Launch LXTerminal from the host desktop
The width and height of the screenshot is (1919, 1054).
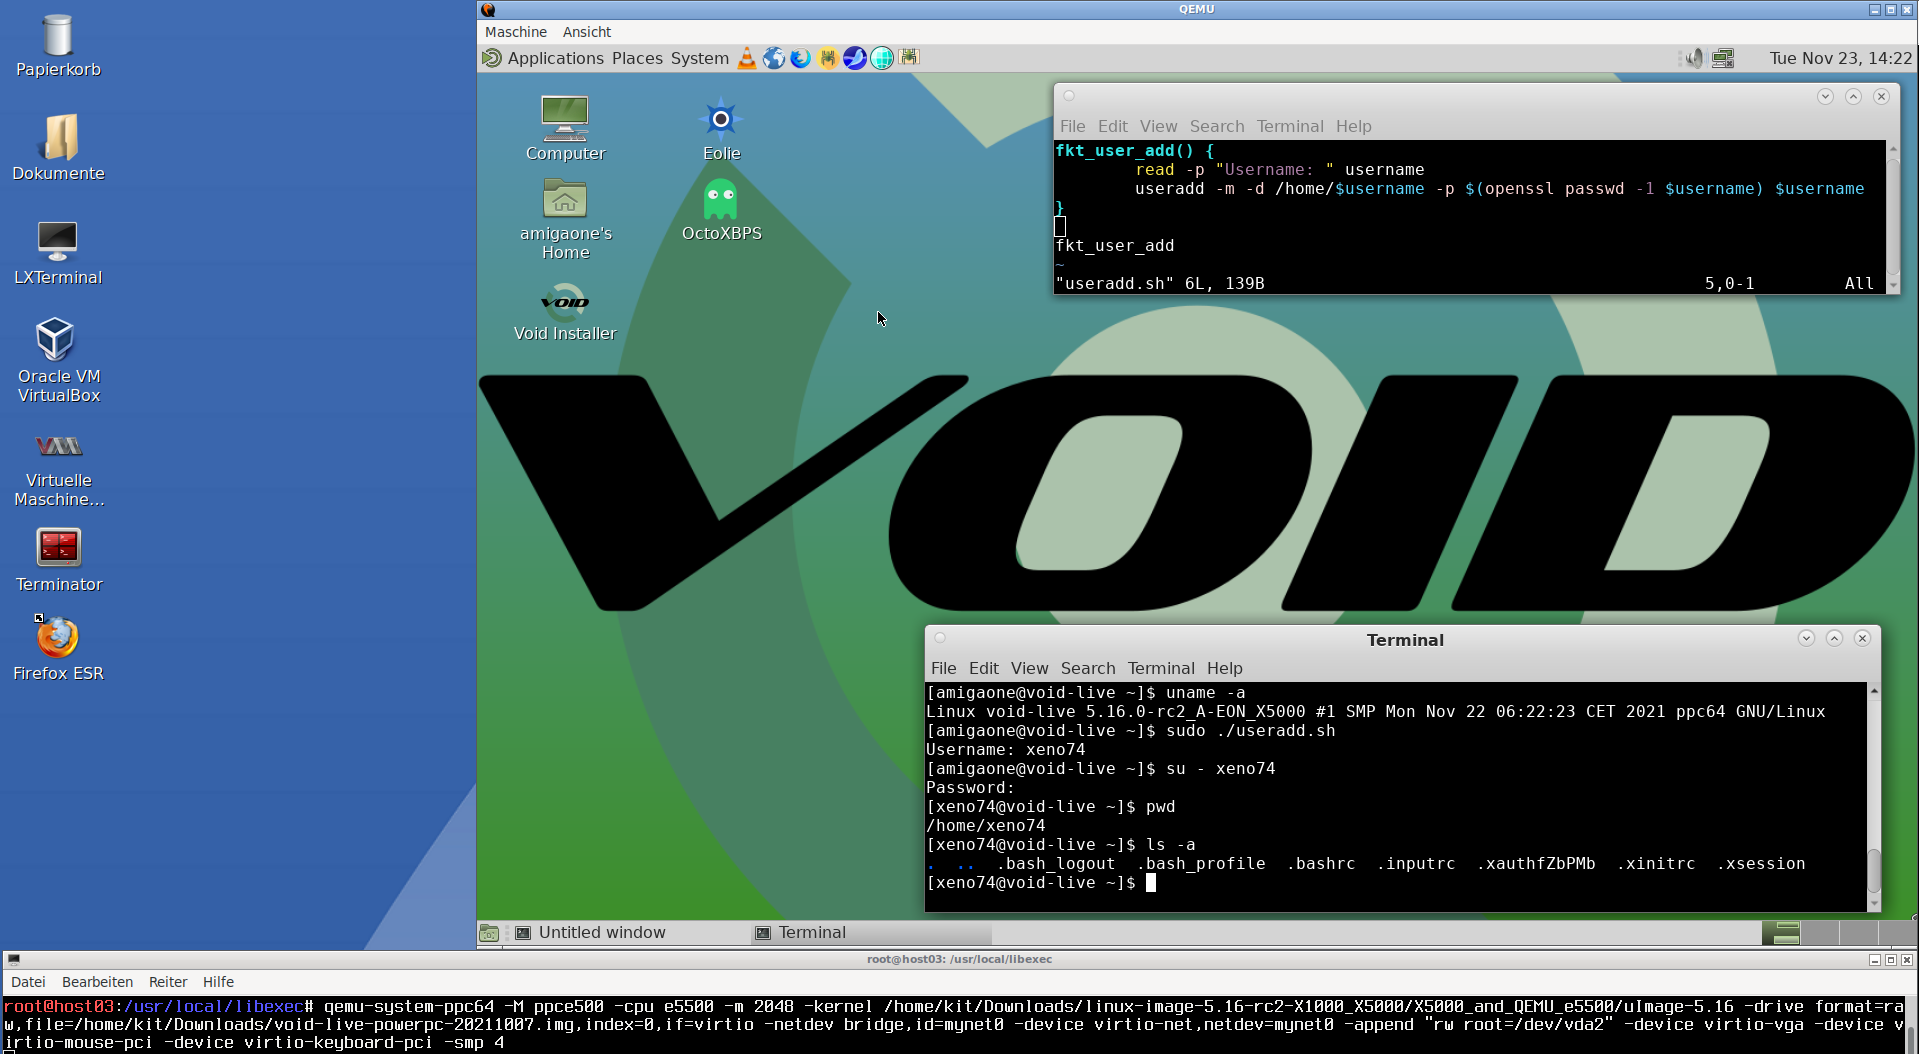(x=58, y=252)
